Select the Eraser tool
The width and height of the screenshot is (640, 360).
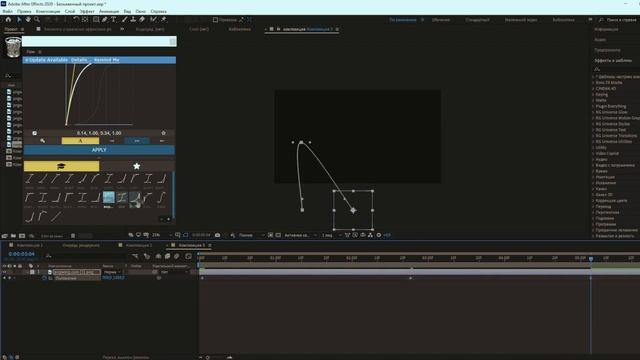[x=142, y=19]
